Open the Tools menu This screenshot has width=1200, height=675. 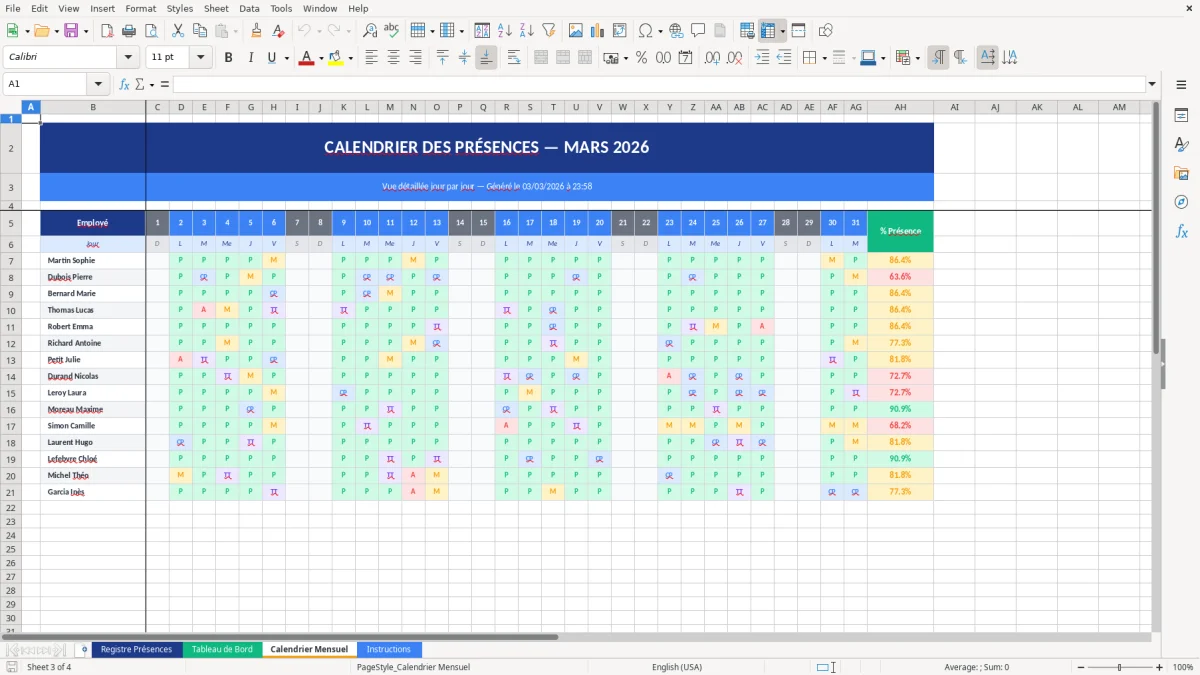tap(281, 8)
